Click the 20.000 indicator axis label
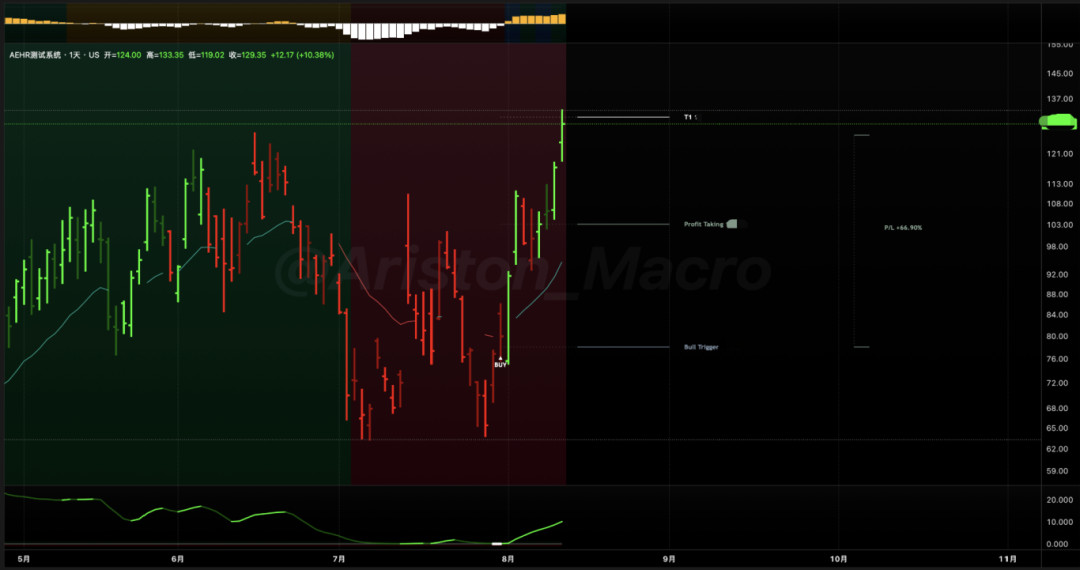Image resolution: width=1080 pixels, height=570 pixels. pos(1061,500)
